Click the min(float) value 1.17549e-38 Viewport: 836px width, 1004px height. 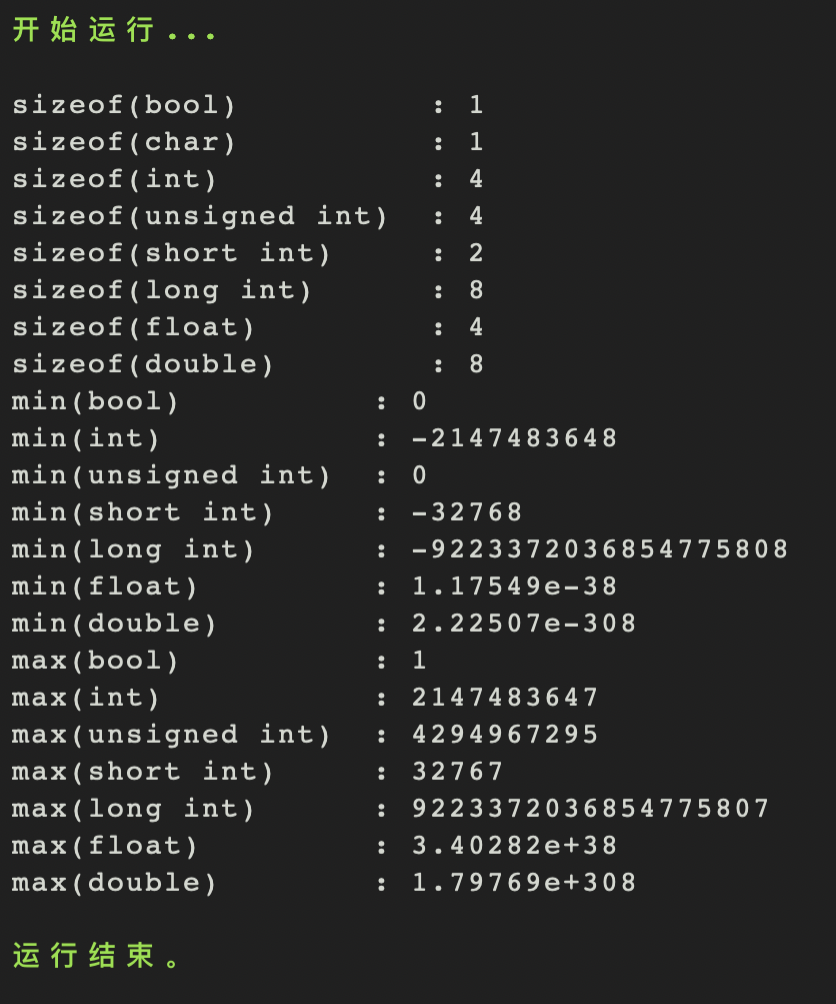point(514,586)
